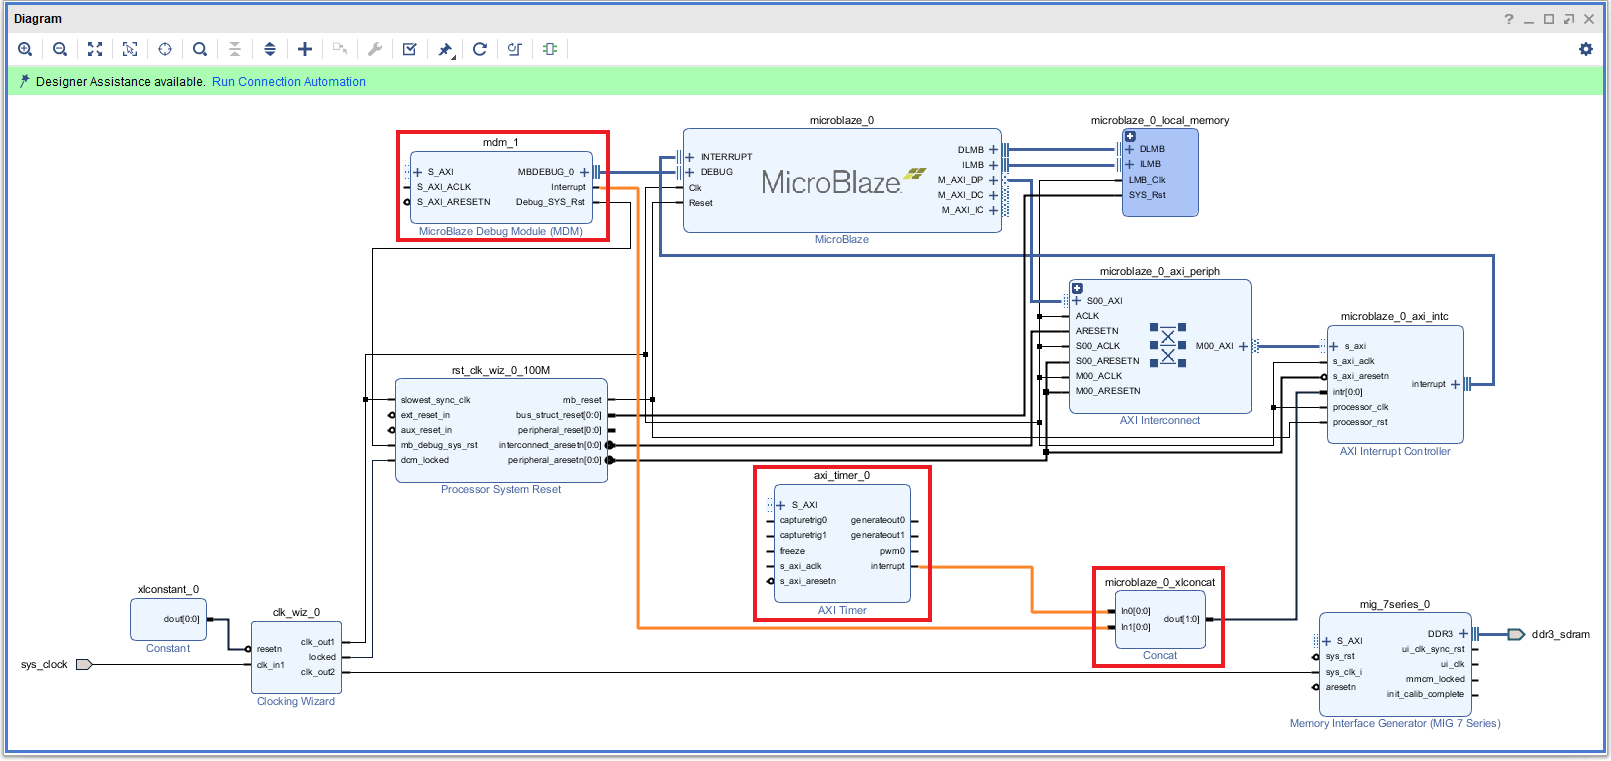The width and height of the screenshot is (1611, 761).
Task: Expand the microblaze_0_axi_periph hierarchy block
Action: tap(1077, 288)
